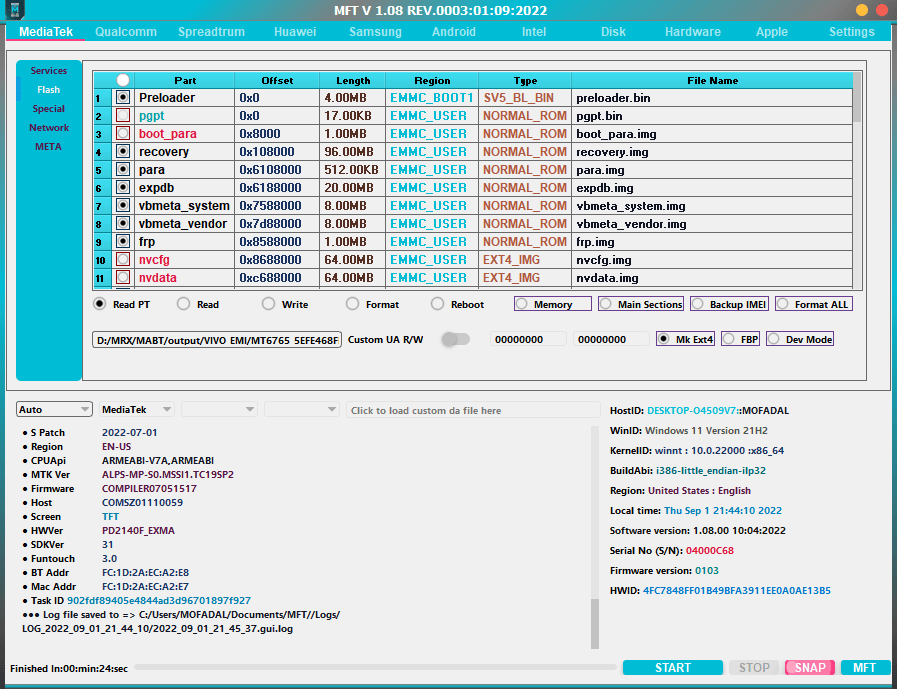The height and width of the screenshot is (689, 897).
Task: Toggle the Custom UA R/W switch
Action: (x=456, y=339)
